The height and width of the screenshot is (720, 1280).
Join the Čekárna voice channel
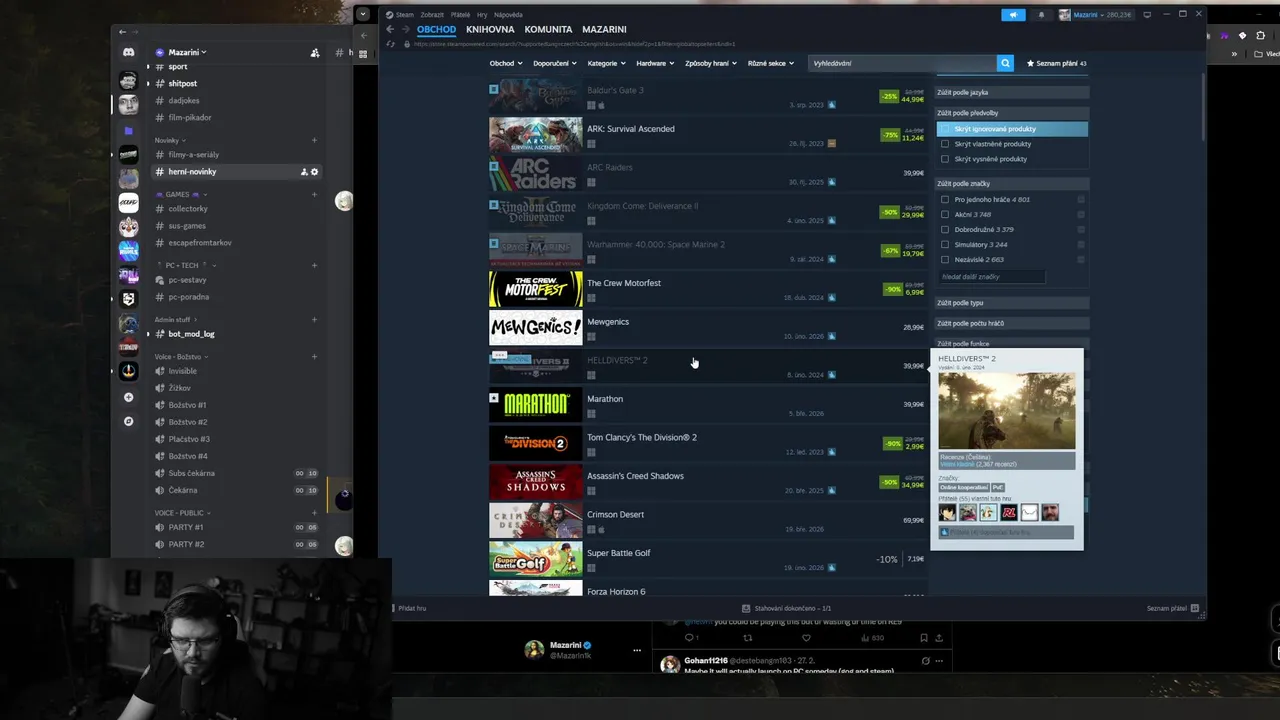183,490
